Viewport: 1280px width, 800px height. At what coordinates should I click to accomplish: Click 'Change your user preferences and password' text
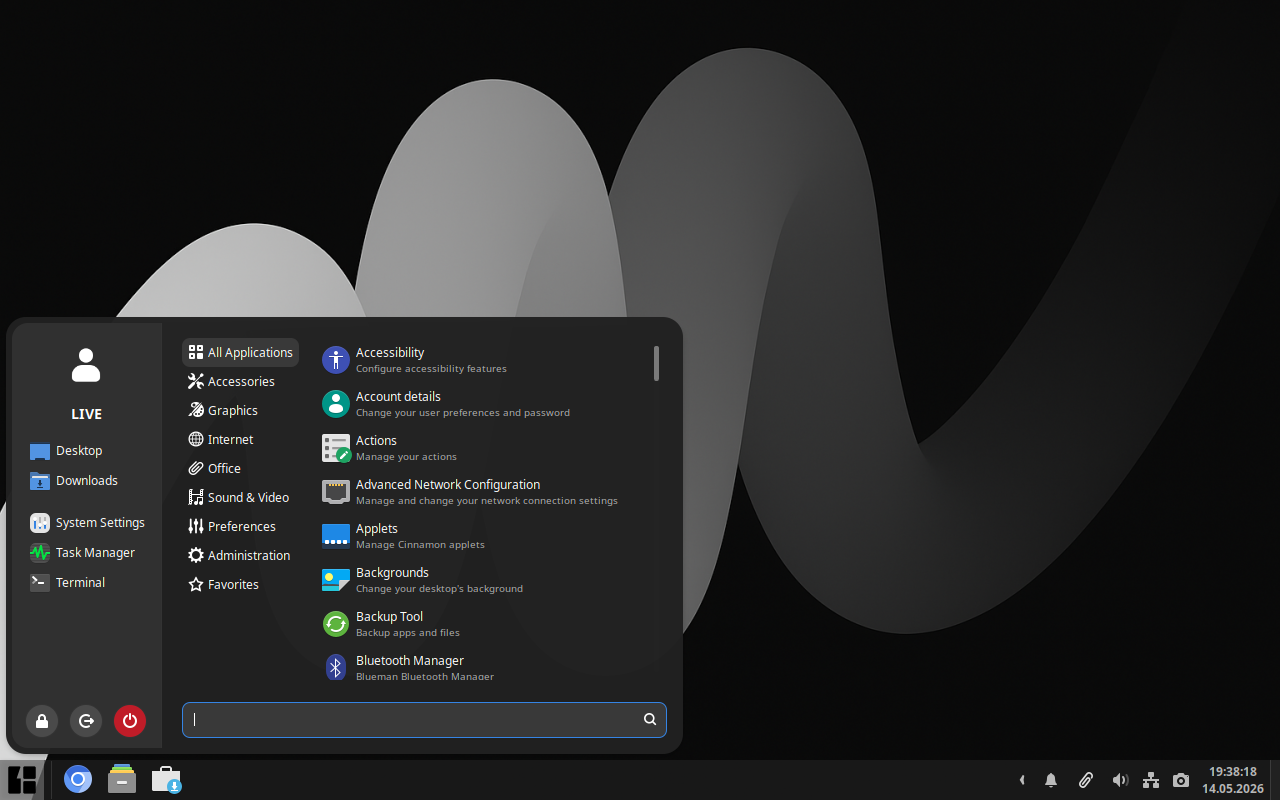point(463,413)
